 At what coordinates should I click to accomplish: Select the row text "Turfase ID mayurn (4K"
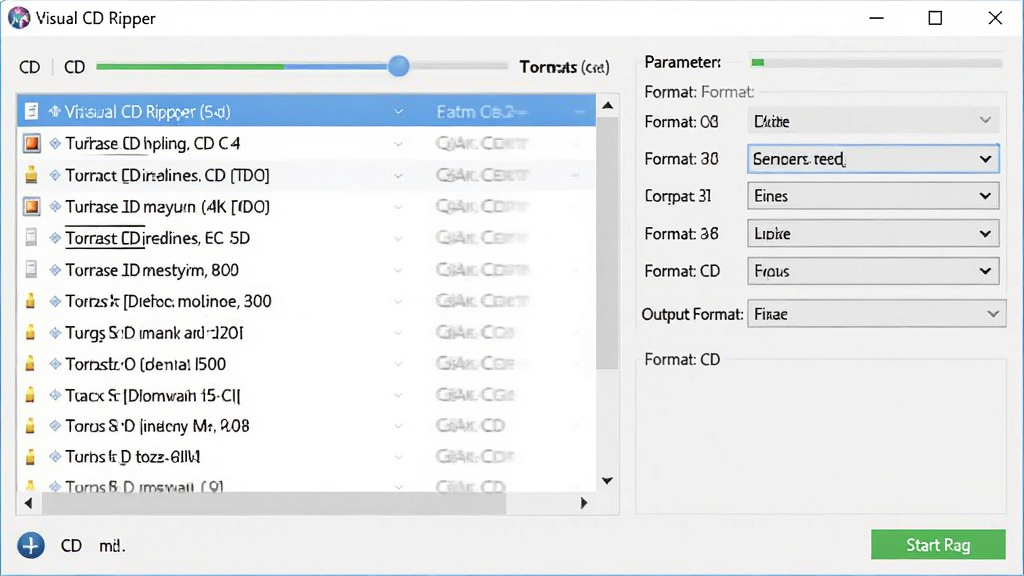168,207
